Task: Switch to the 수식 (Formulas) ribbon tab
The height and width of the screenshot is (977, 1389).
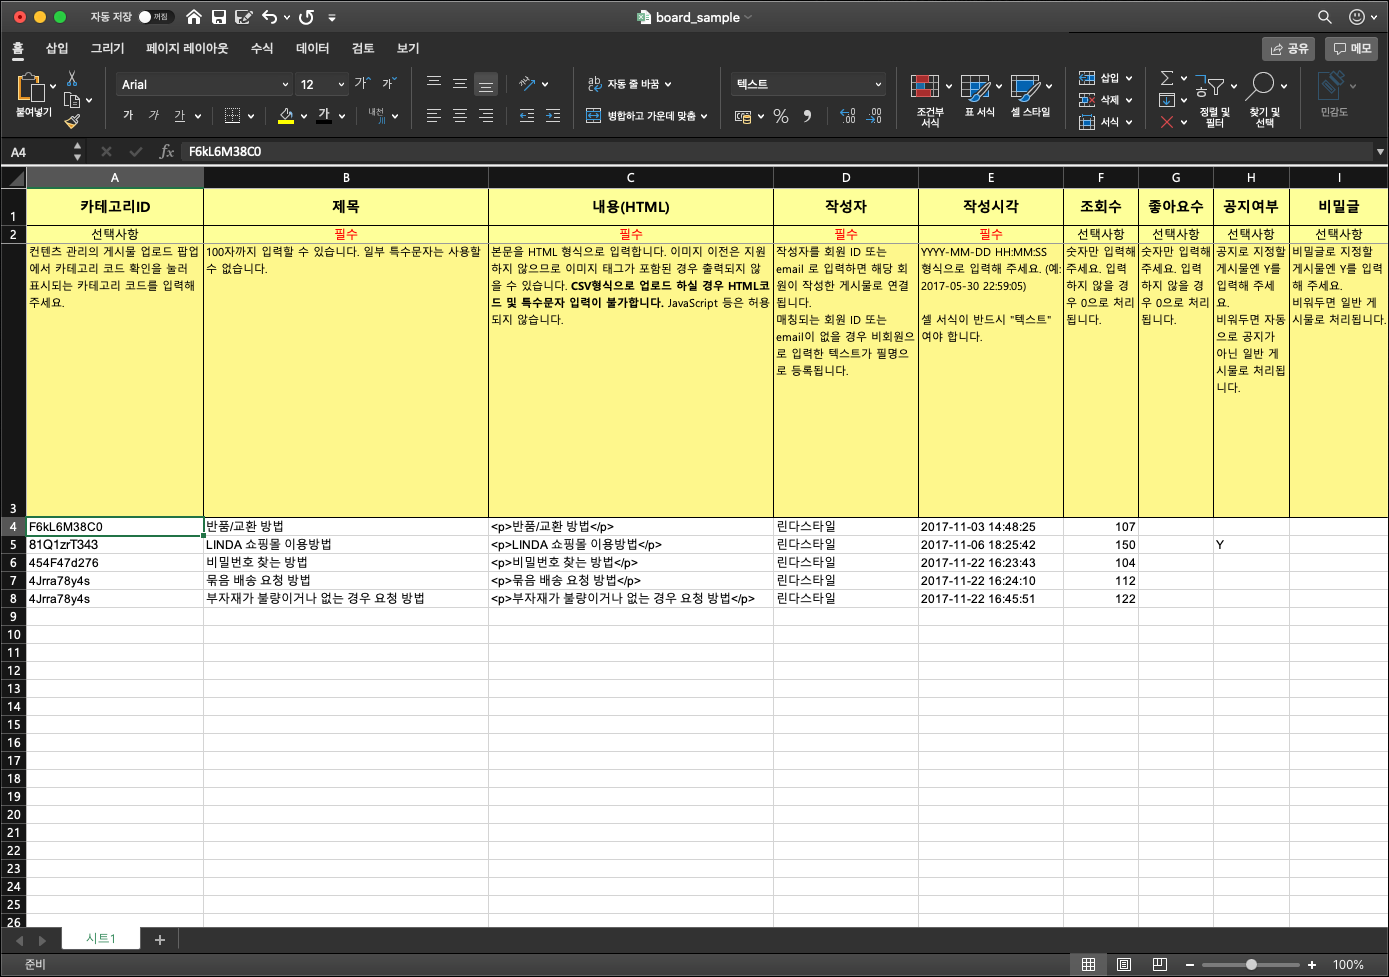Action: 262,48
